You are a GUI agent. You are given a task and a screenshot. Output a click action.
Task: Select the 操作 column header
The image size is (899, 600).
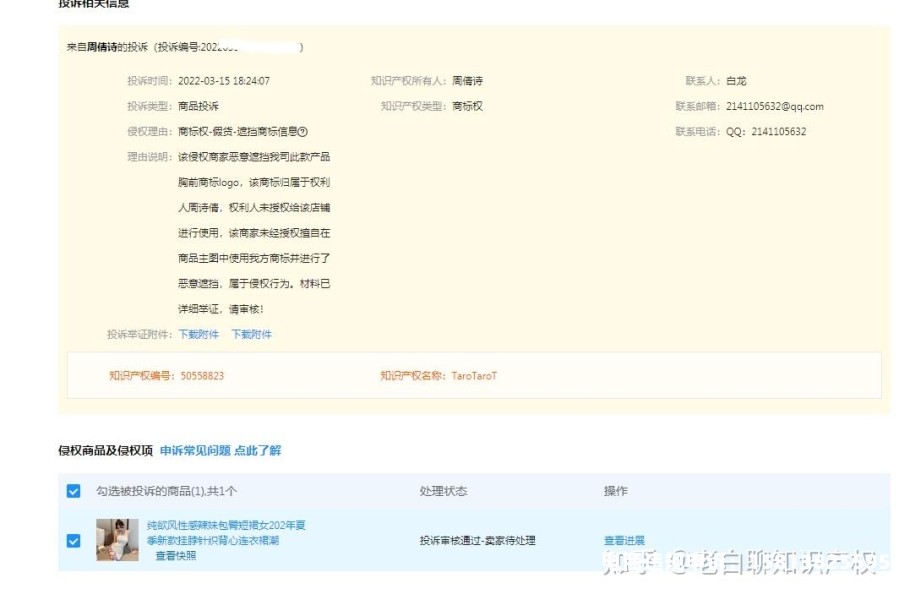pos(615,491)
